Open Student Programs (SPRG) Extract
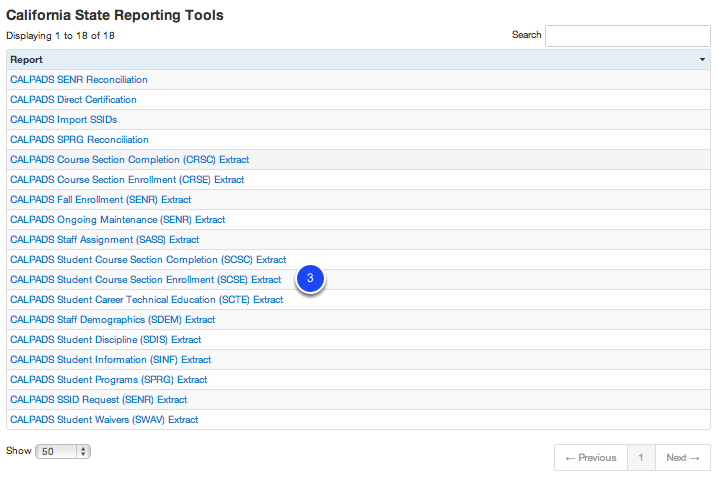This screenshot has width=717, height=478. [x=108, y=380]
